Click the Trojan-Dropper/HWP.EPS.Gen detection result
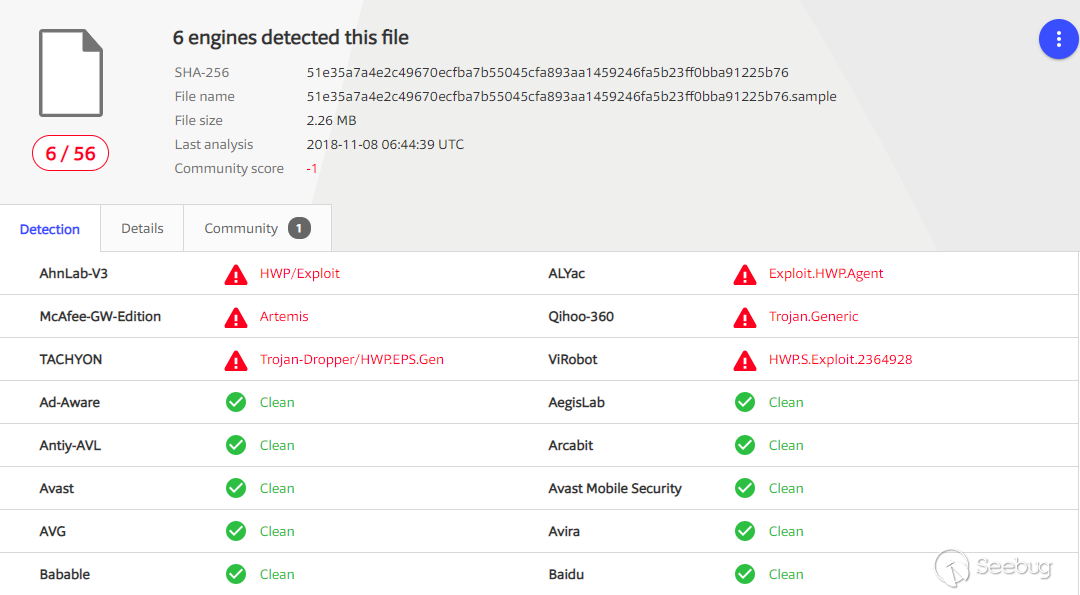The height and width of the screenshot is (595, 1080). (352, 359)
